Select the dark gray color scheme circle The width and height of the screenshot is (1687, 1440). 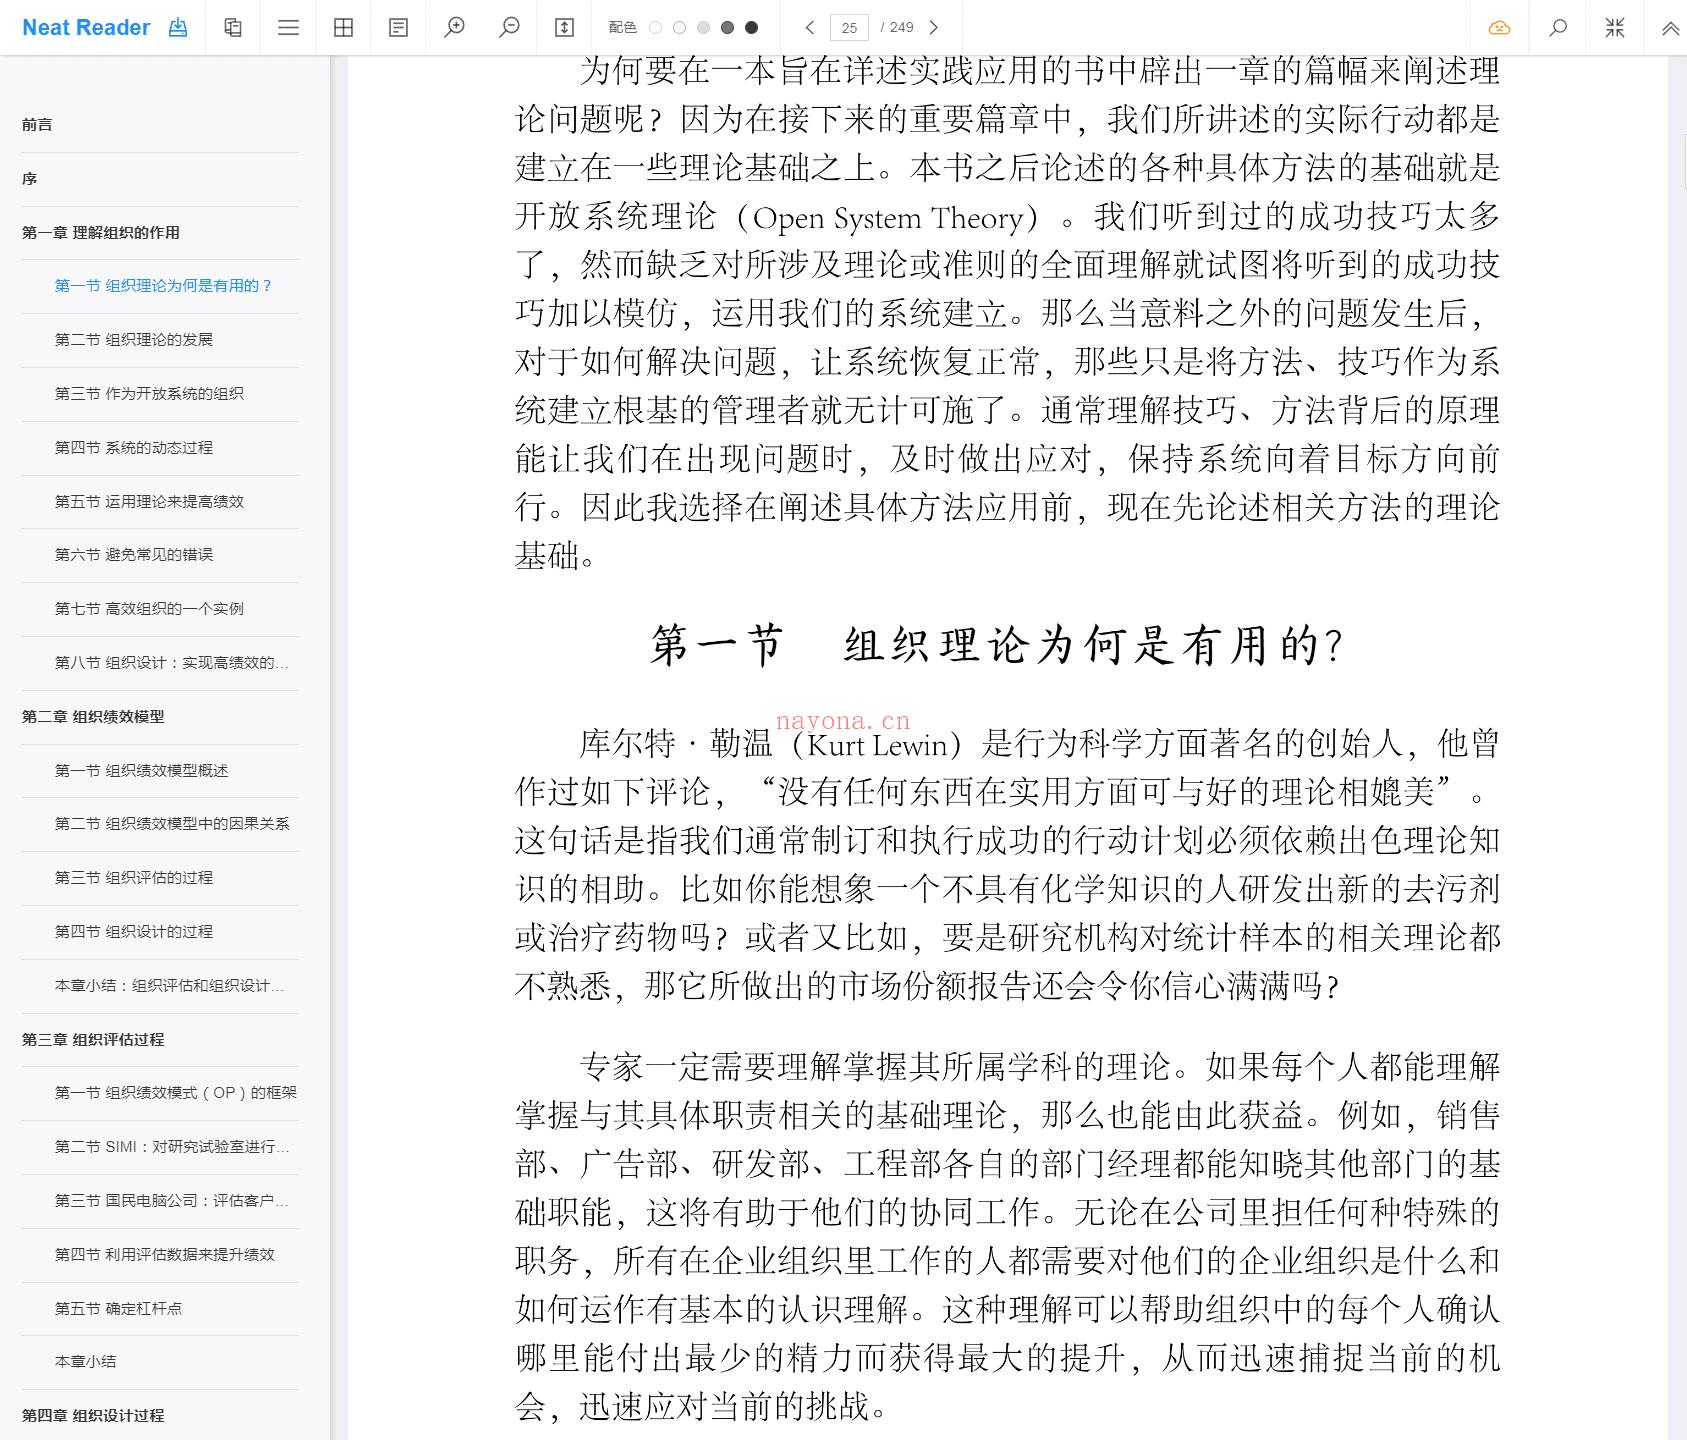pyautogui.click(x=727, y=28)
